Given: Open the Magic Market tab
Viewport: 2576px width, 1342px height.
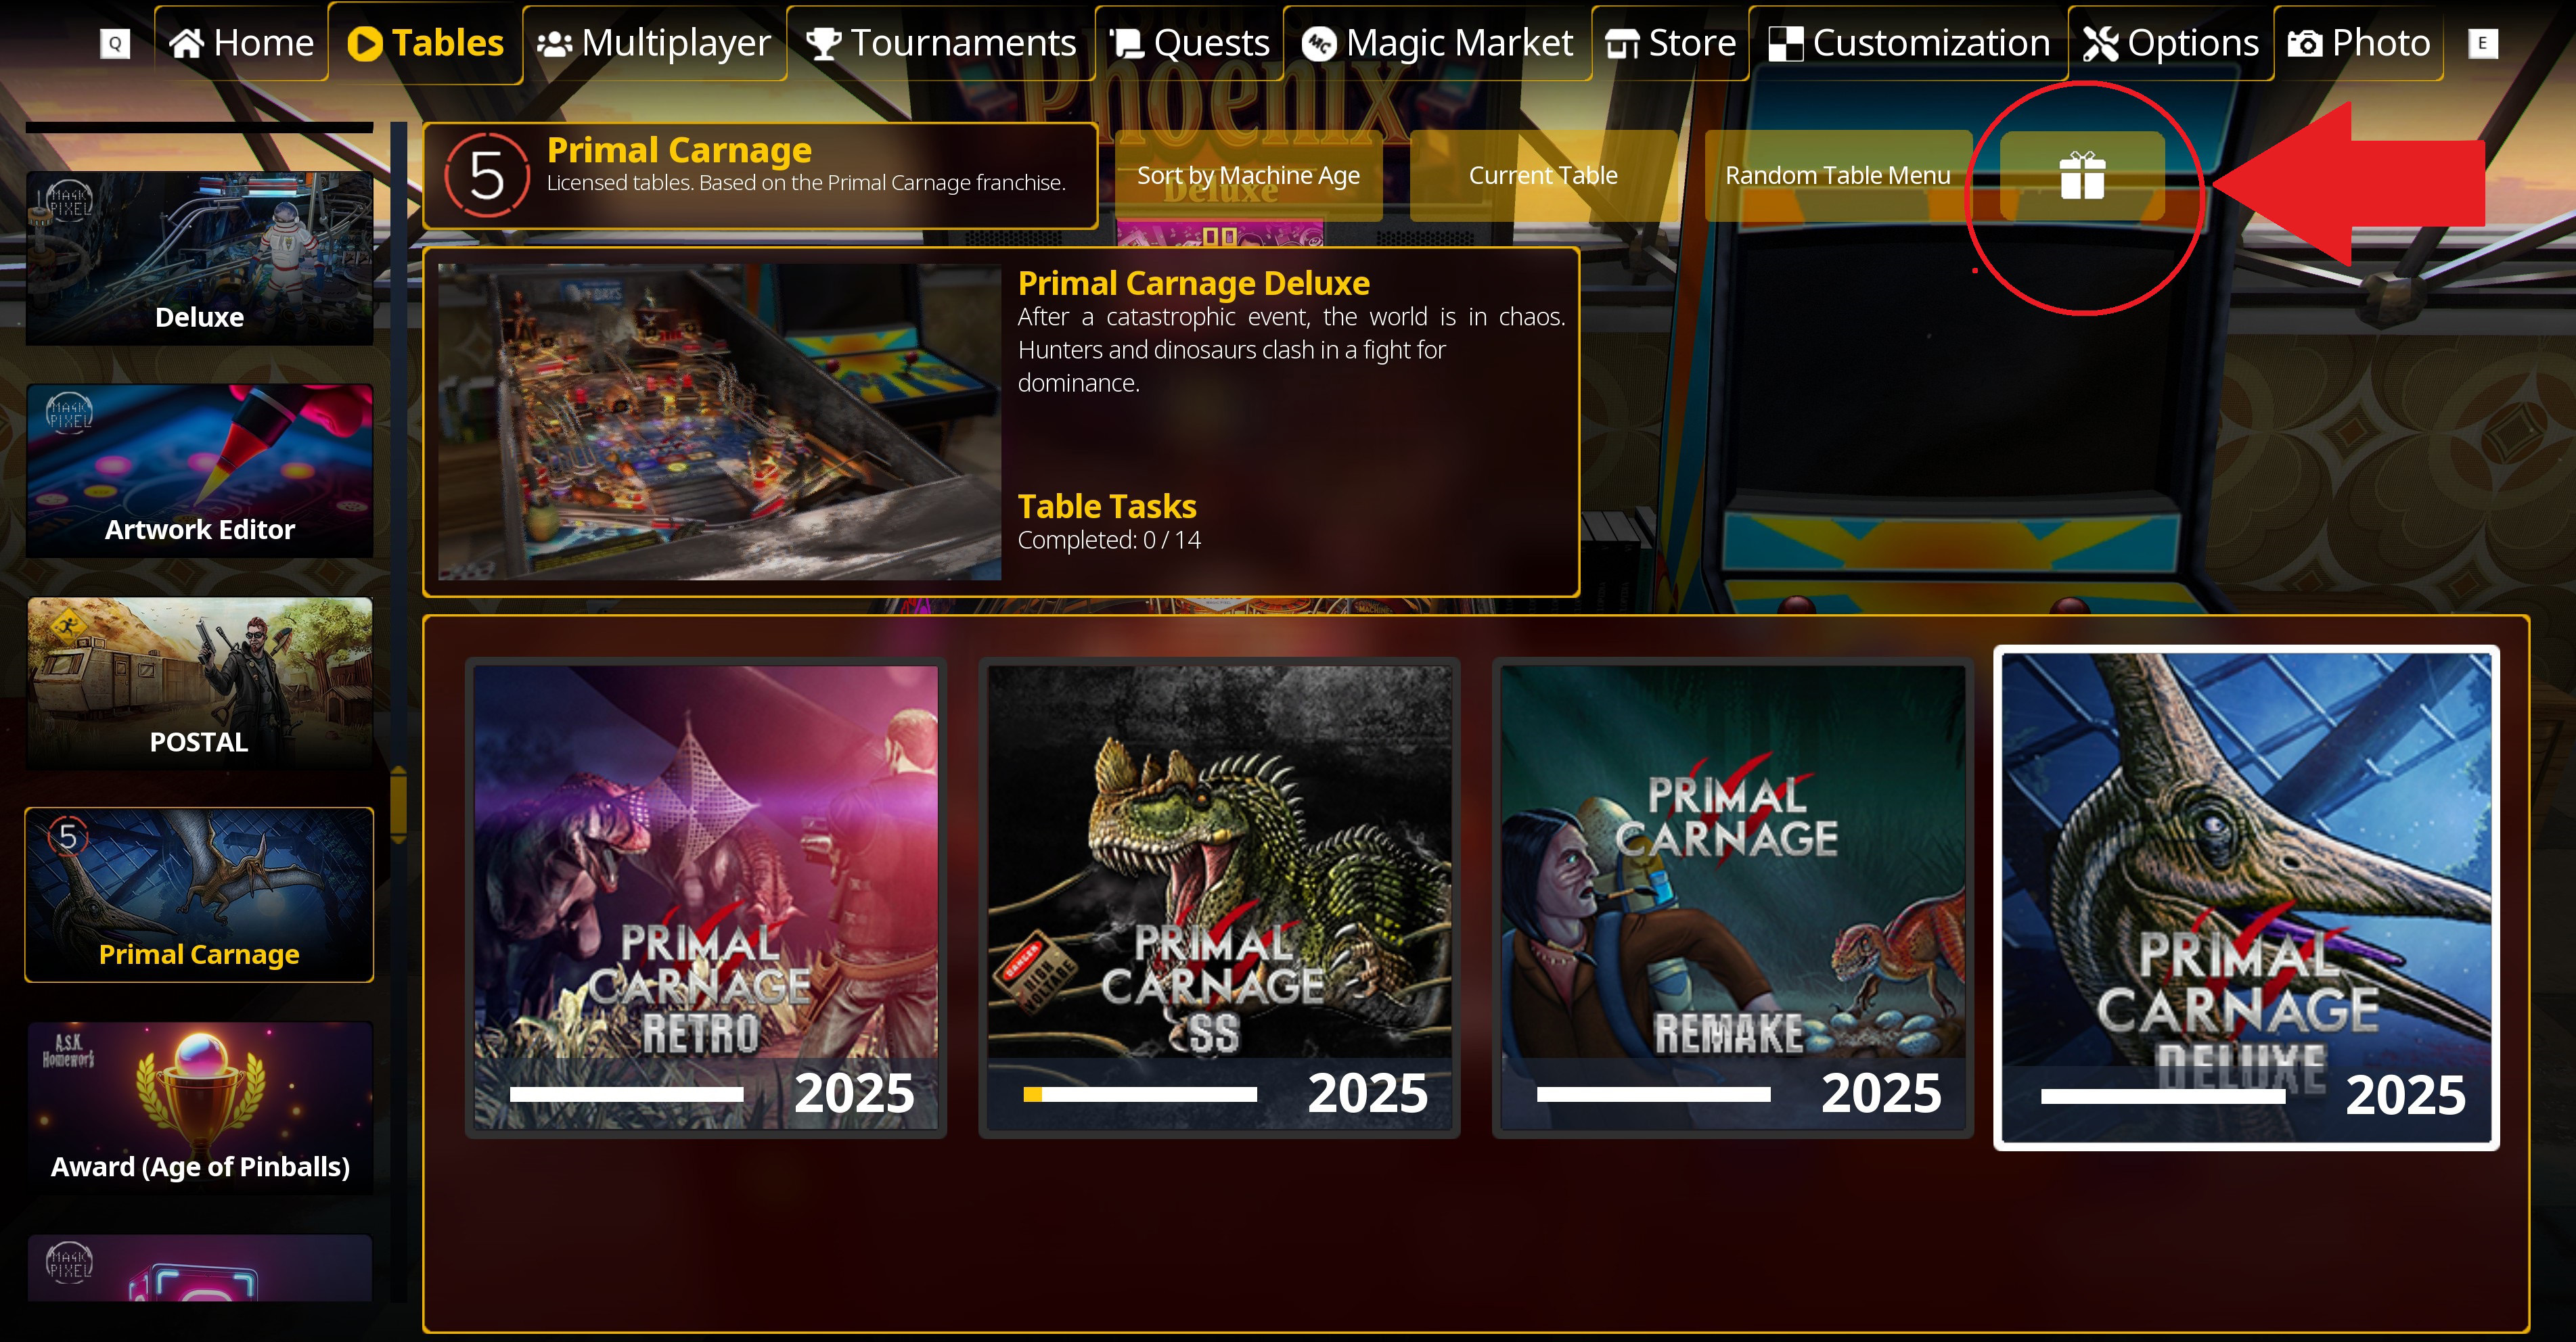Looking at the screenshot, I should pyautogui.click(x=1437, y=43).
